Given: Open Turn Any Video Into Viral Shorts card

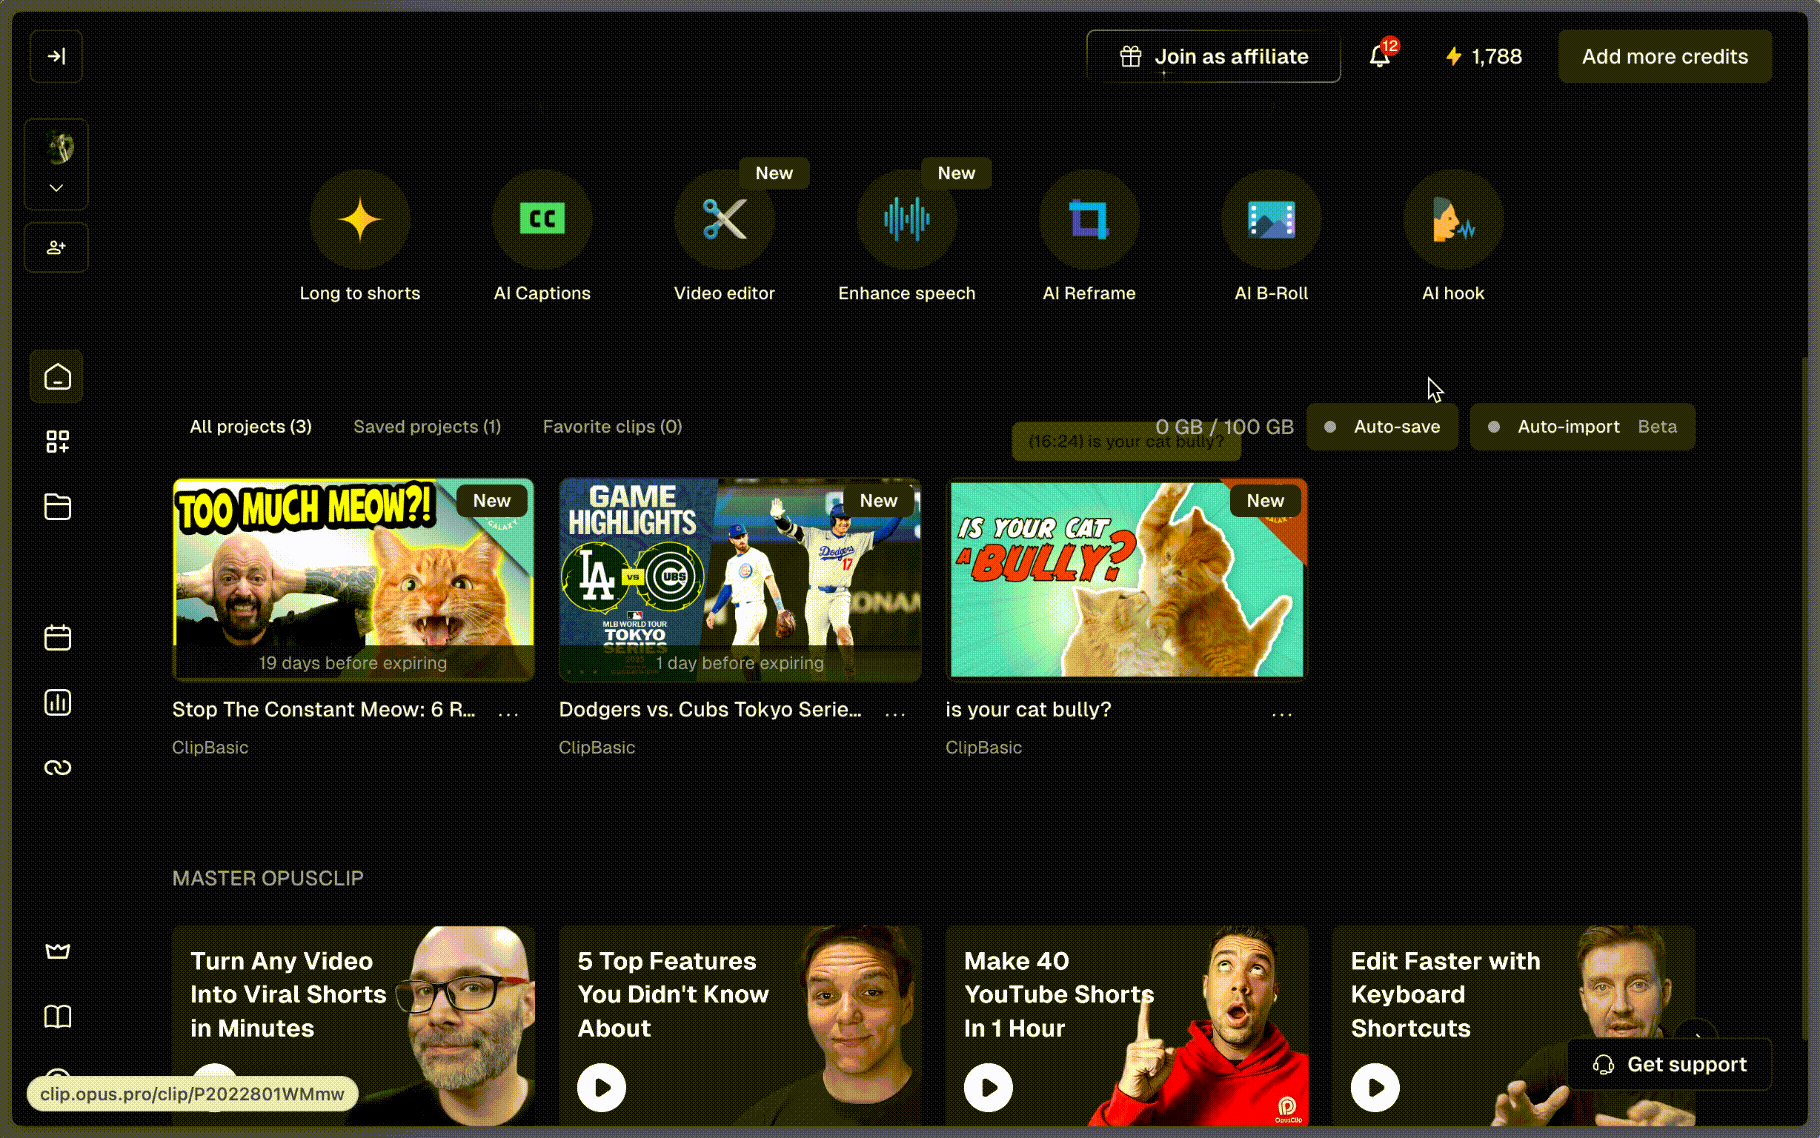Looking at the screenshot, I should [x=353, y=1025].
